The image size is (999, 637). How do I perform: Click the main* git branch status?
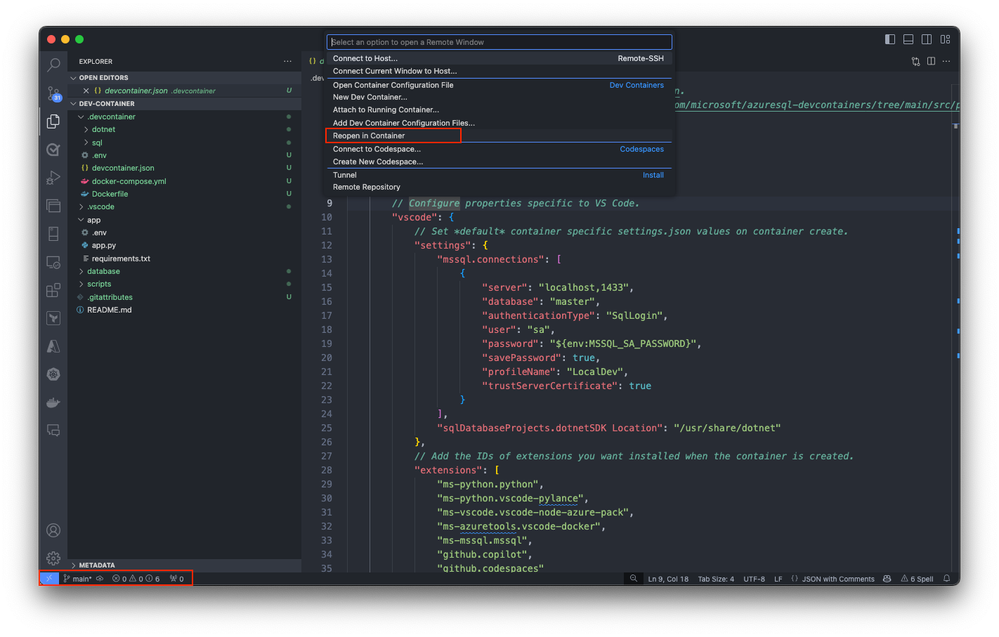pyautogui.click(x=78, y=579)
